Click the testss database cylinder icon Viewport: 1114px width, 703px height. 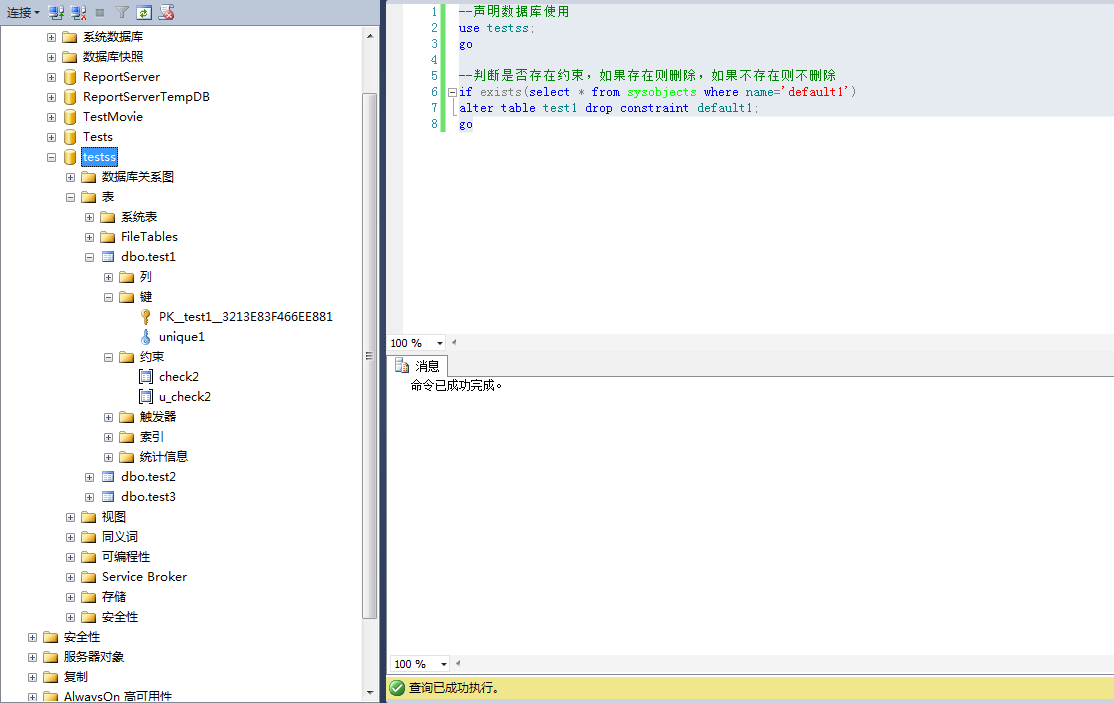[70, 157]
